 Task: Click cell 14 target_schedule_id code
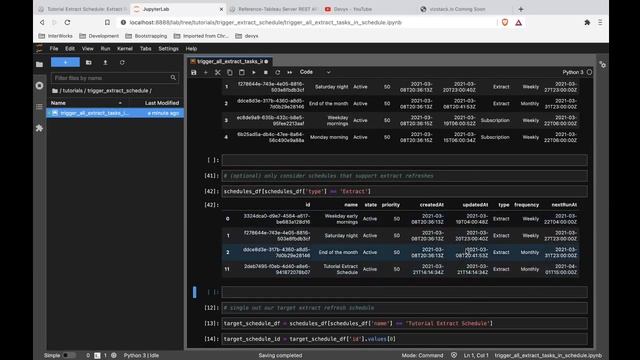pos(404,339)
